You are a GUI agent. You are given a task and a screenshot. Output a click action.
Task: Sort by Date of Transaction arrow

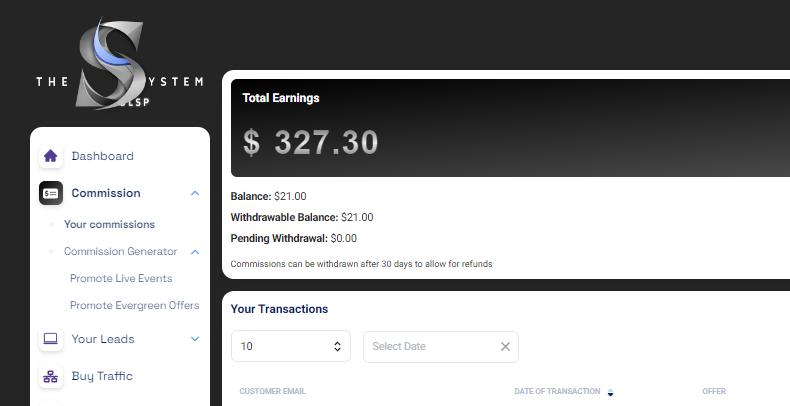(x=610, y=392)
